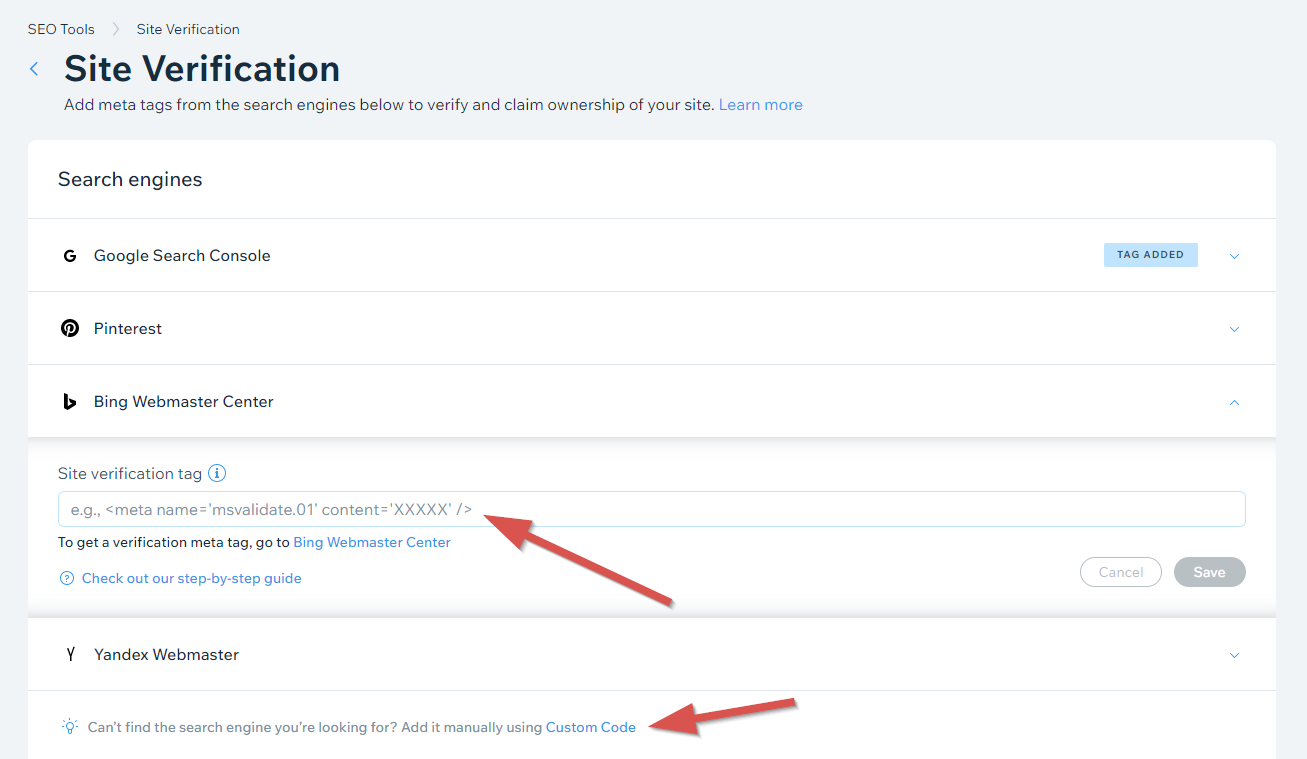Click the Pinterest logo icon
Viewport: 1307px width, 759px height.
70,328
